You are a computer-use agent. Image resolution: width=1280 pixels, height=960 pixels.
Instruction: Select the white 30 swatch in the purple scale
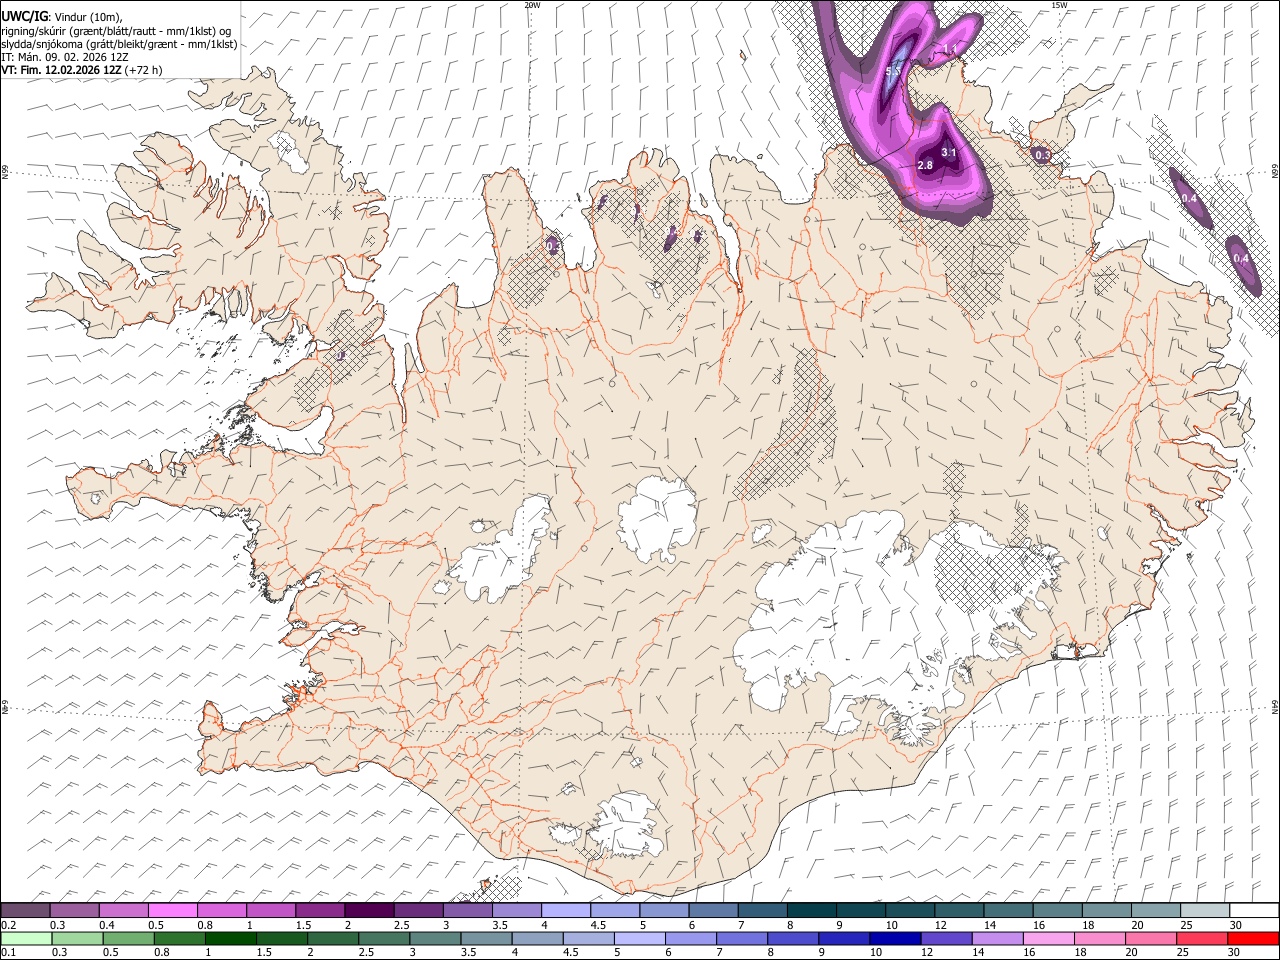click(1254, 910)
